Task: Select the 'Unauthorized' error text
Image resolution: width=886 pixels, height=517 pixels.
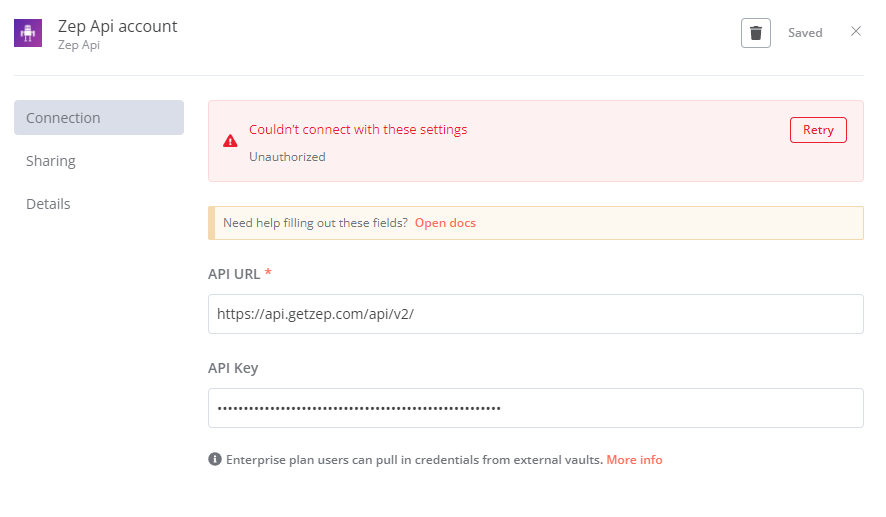Action: (x=287, y=157)
